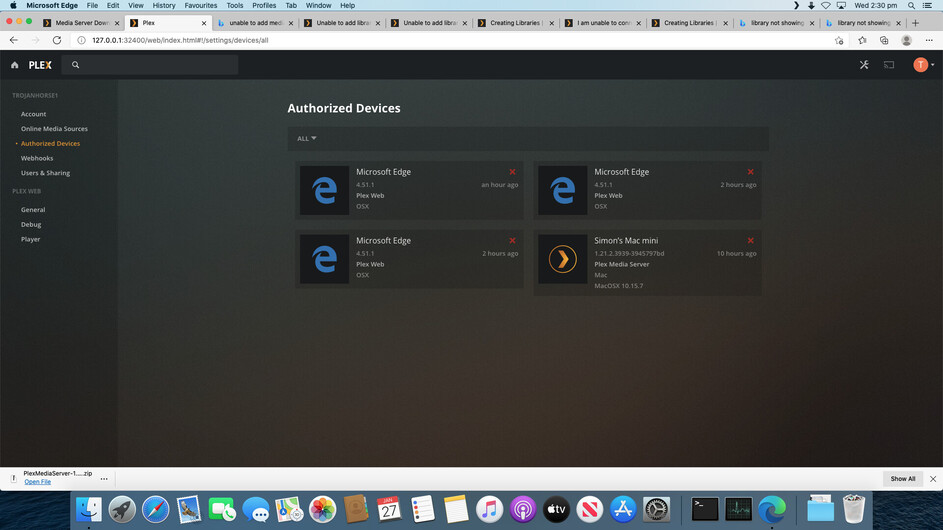Close the downloads bar

click(933, 479)
